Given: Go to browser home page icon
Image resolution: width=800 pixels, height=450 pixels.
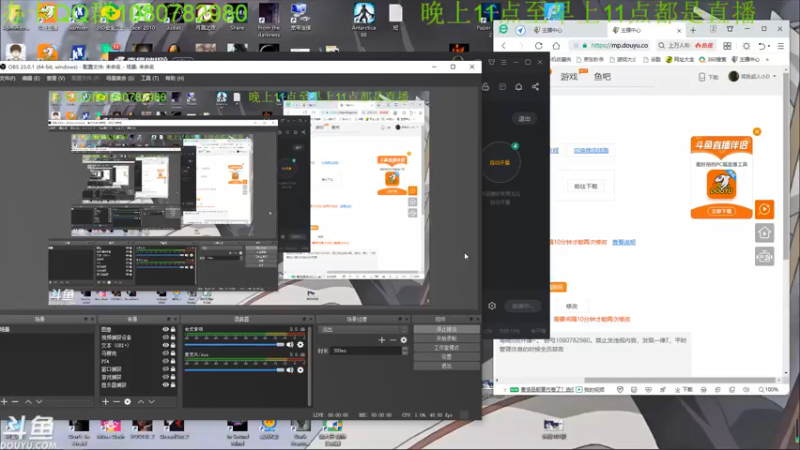Looking at the screenshot, I should [556, 46].
